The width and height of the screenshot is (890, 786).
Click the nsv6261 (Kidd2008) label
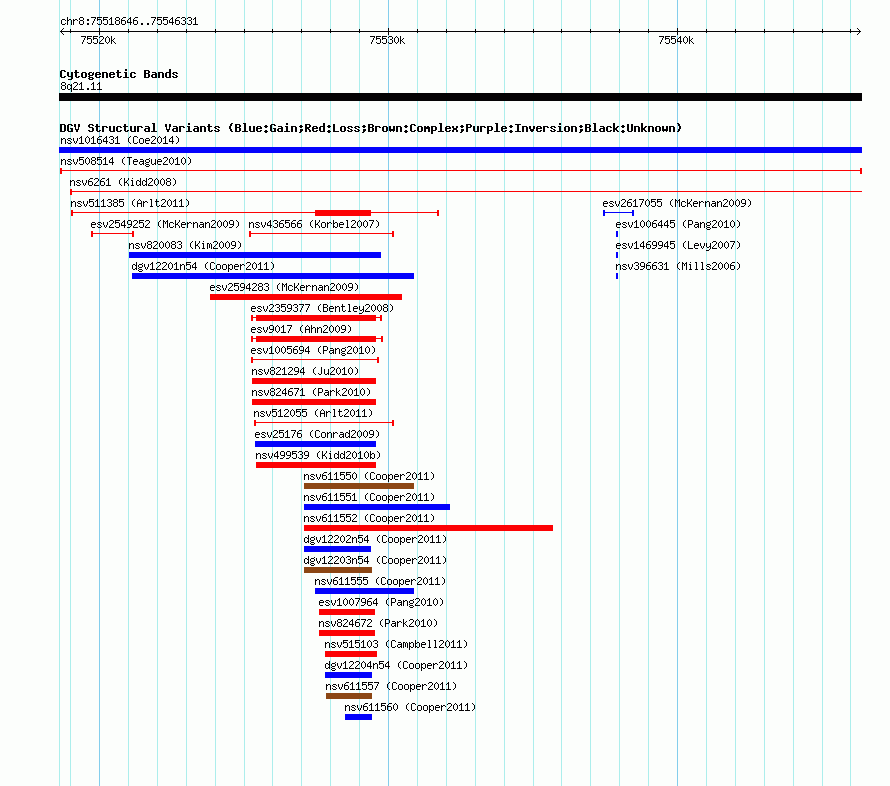[x=123, y=182]
